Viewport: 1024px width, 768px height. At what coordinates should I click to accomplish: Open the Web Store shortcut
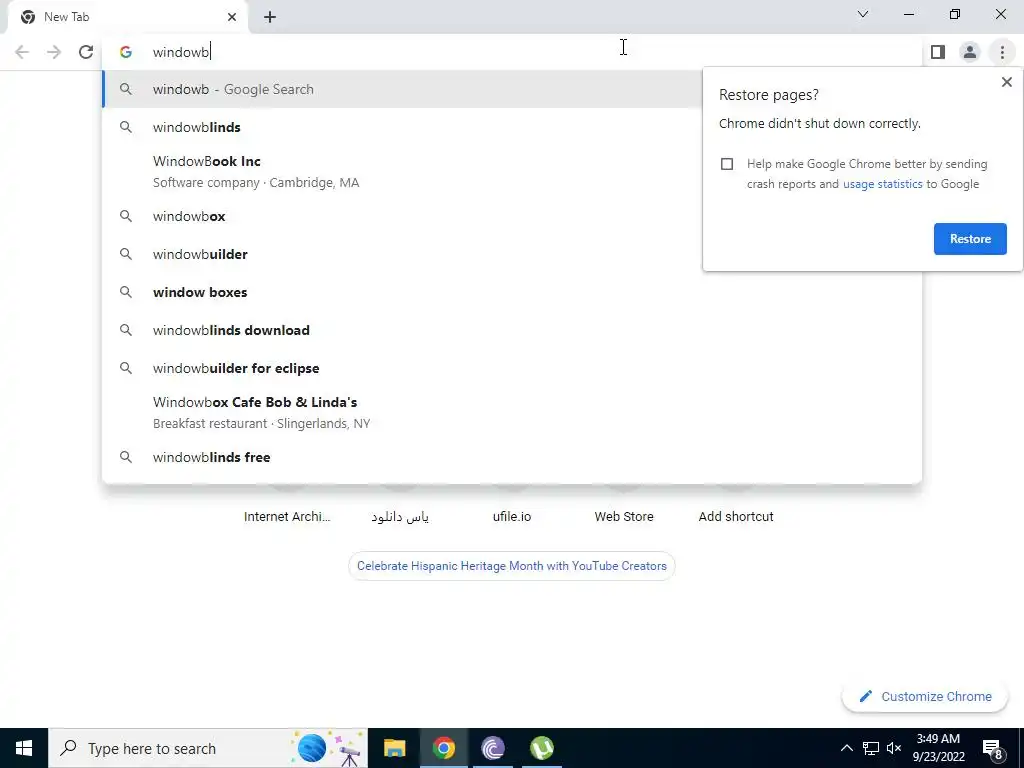(x=624, y=516)
